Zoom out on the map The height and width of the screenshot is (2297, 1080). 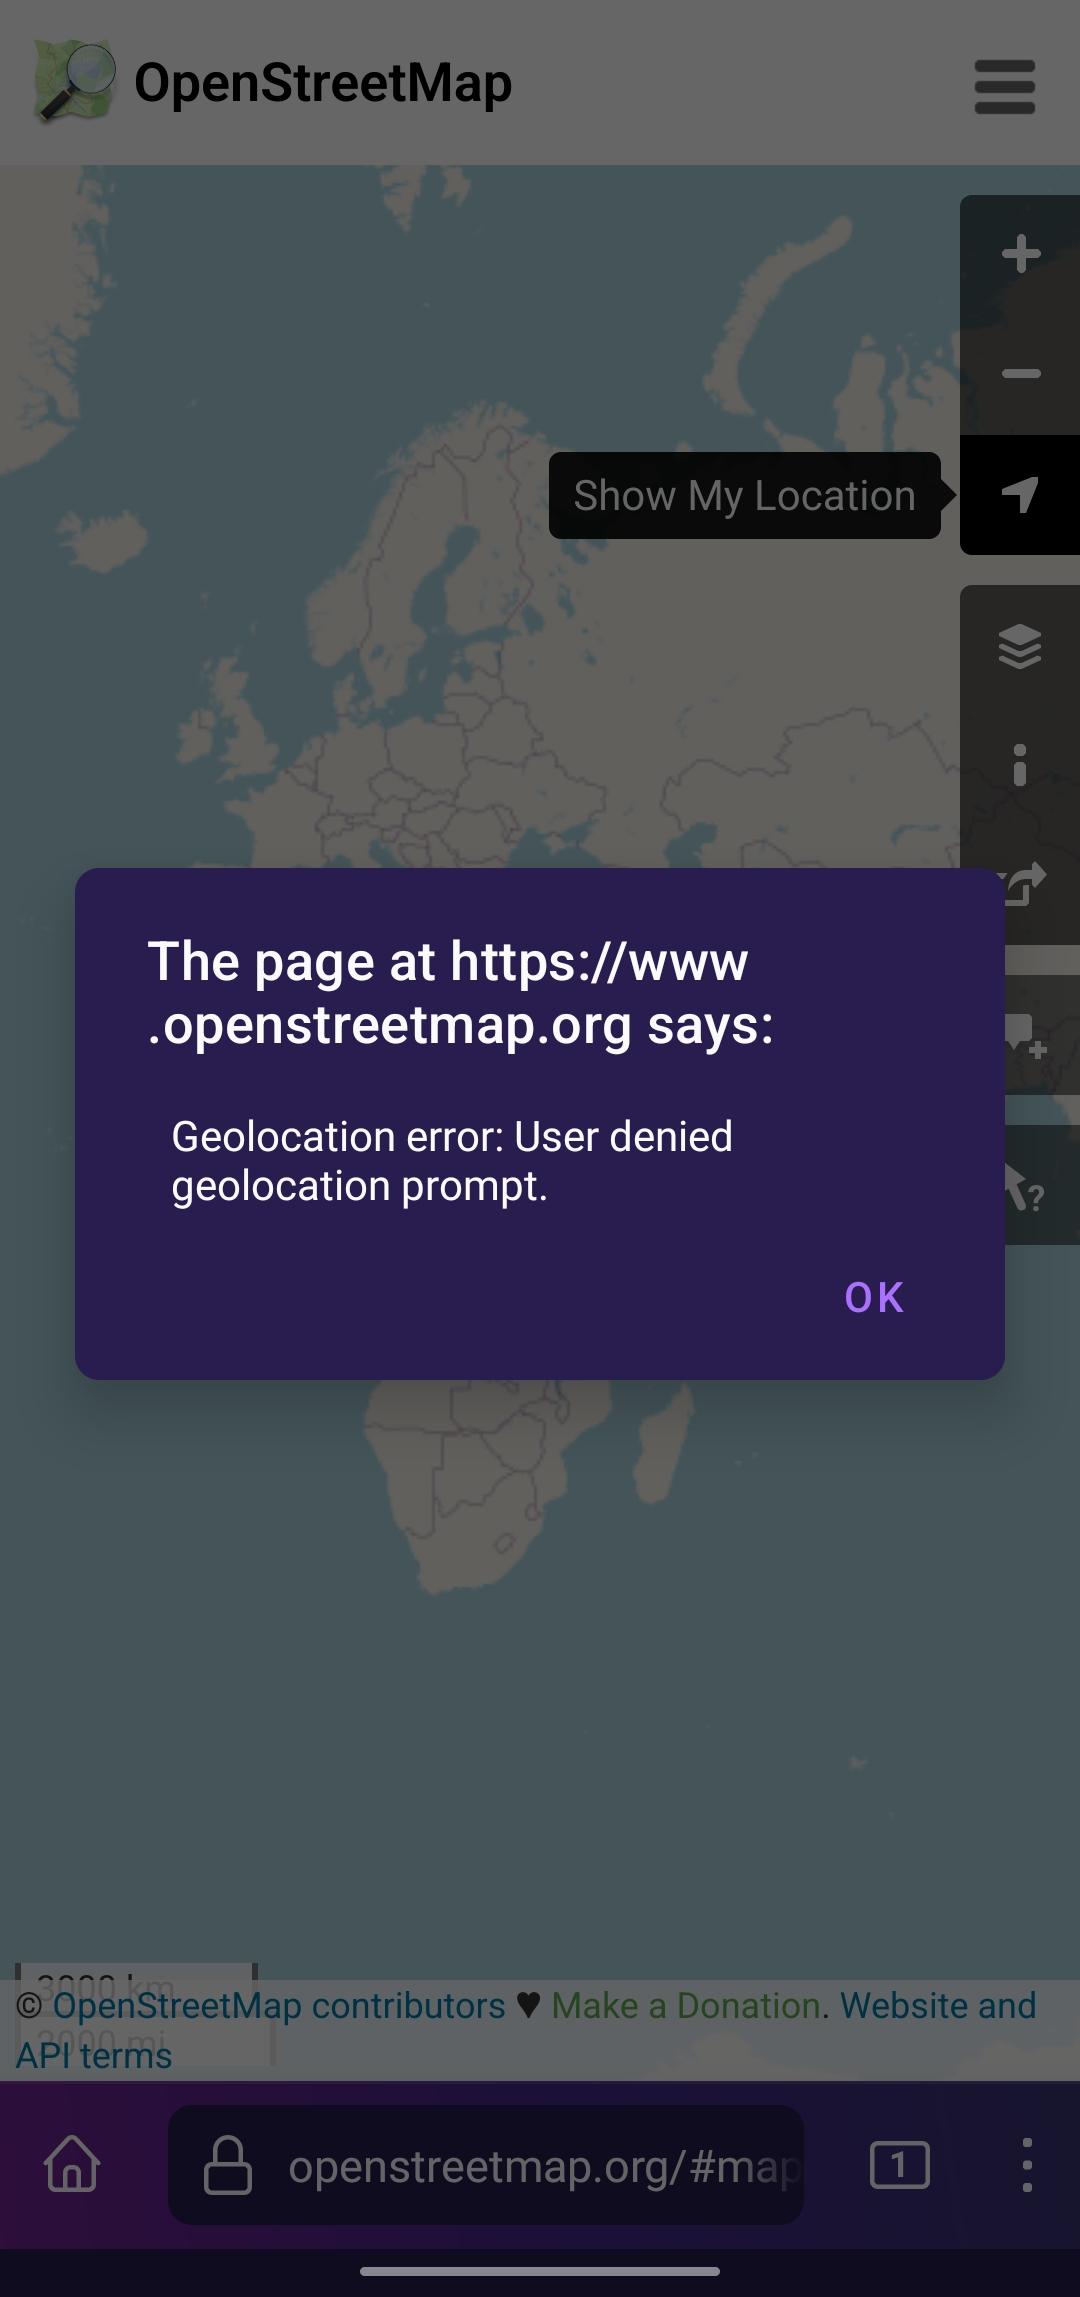1020,373
